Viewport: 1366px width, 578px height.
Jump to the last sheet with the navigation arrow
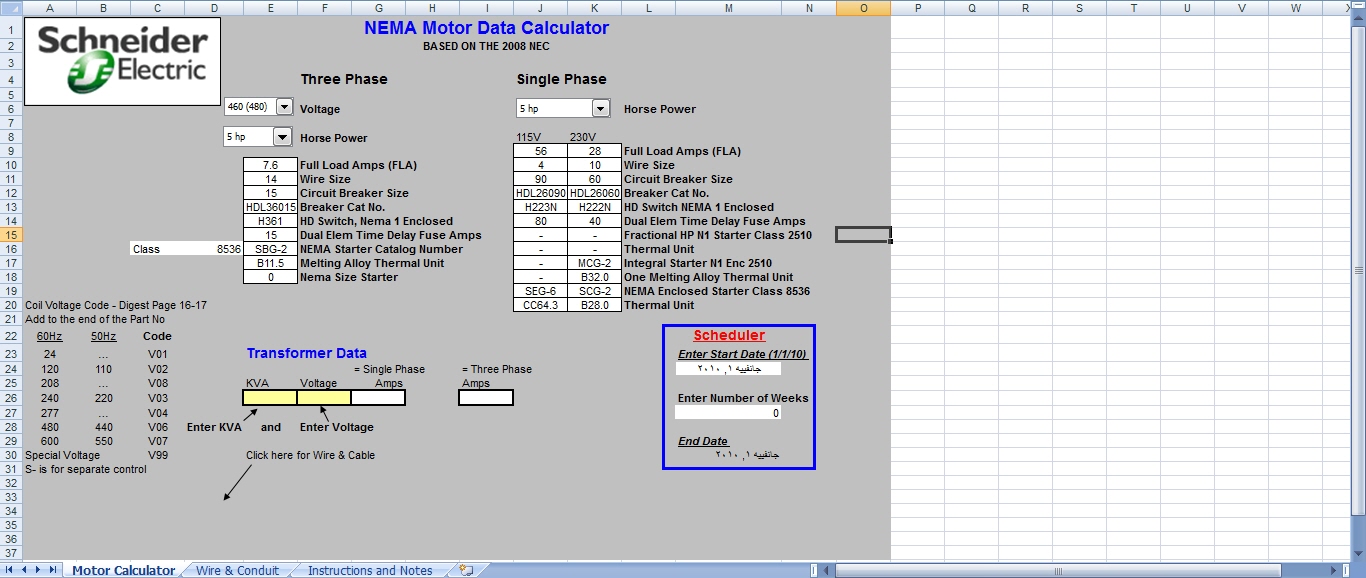pyautogui.click(x=52, y=570)
